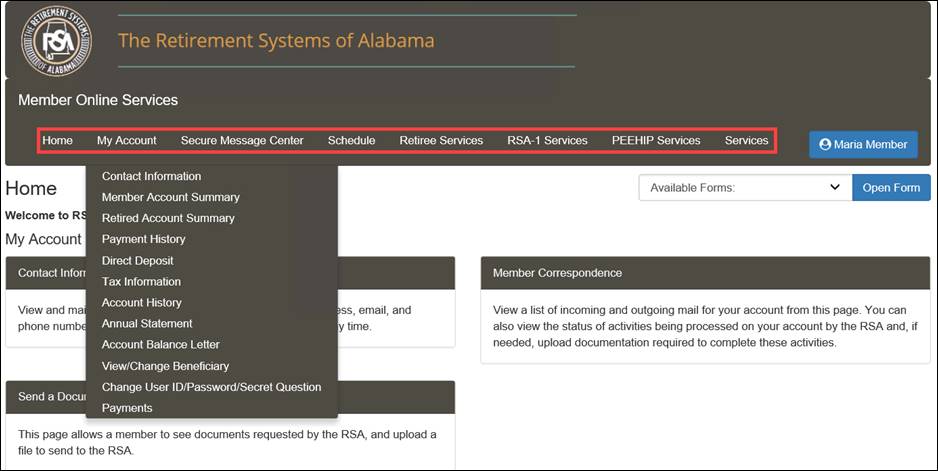The image size is (938, 471).
Task: Open the My Account menu
Action: click(127, 141)
